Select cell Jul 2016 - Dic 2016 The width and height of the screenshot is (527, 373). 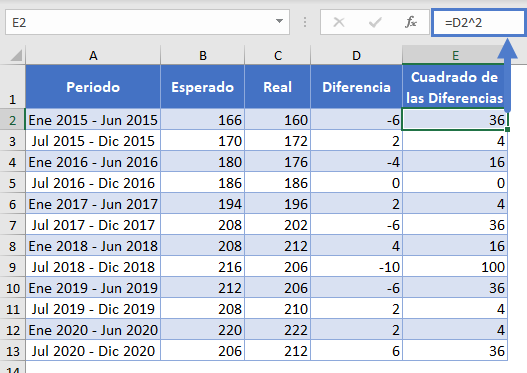[93, 182]
